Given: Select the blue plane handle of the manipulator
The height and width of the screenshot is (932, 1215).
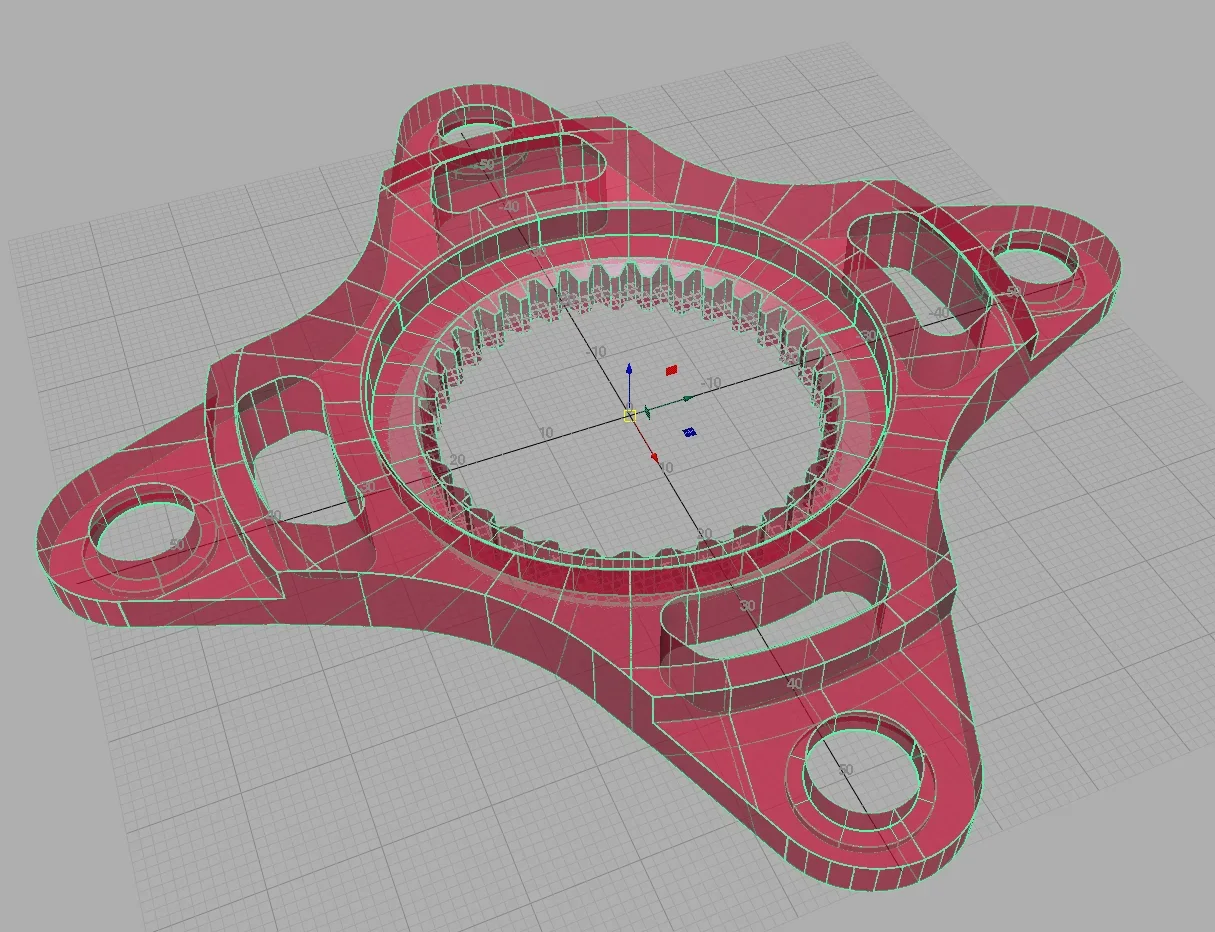Looking at the screenshot, I should (x=689, y=432).
